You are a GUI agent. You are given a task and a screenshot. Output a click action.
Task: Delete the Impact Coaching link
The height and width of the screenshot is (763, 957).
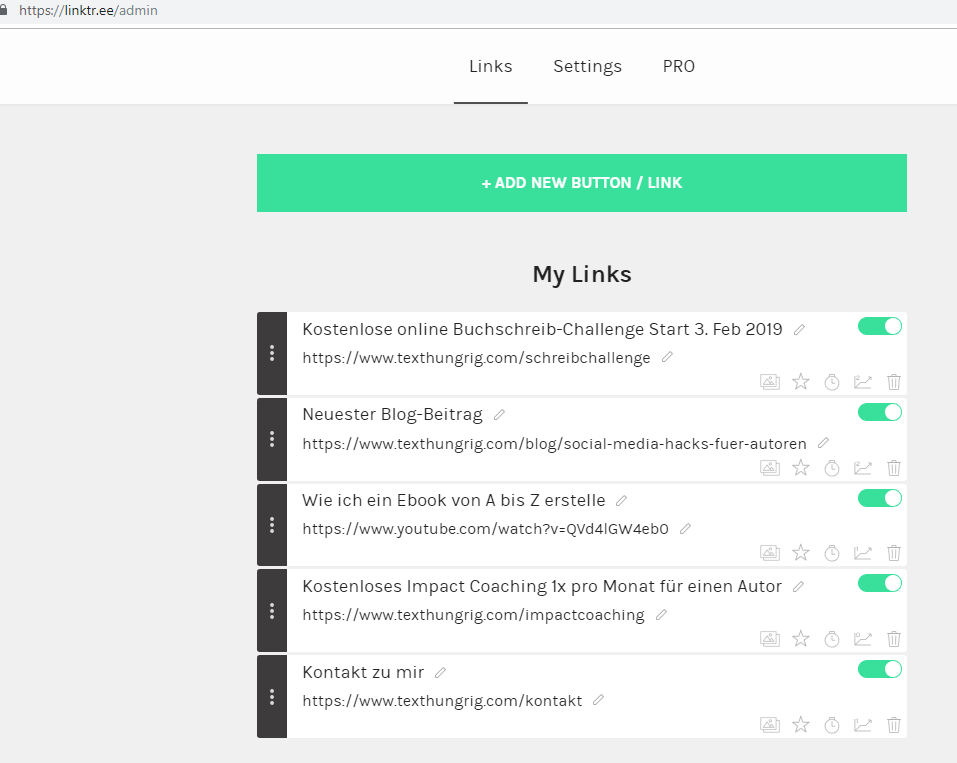[894, 639]
